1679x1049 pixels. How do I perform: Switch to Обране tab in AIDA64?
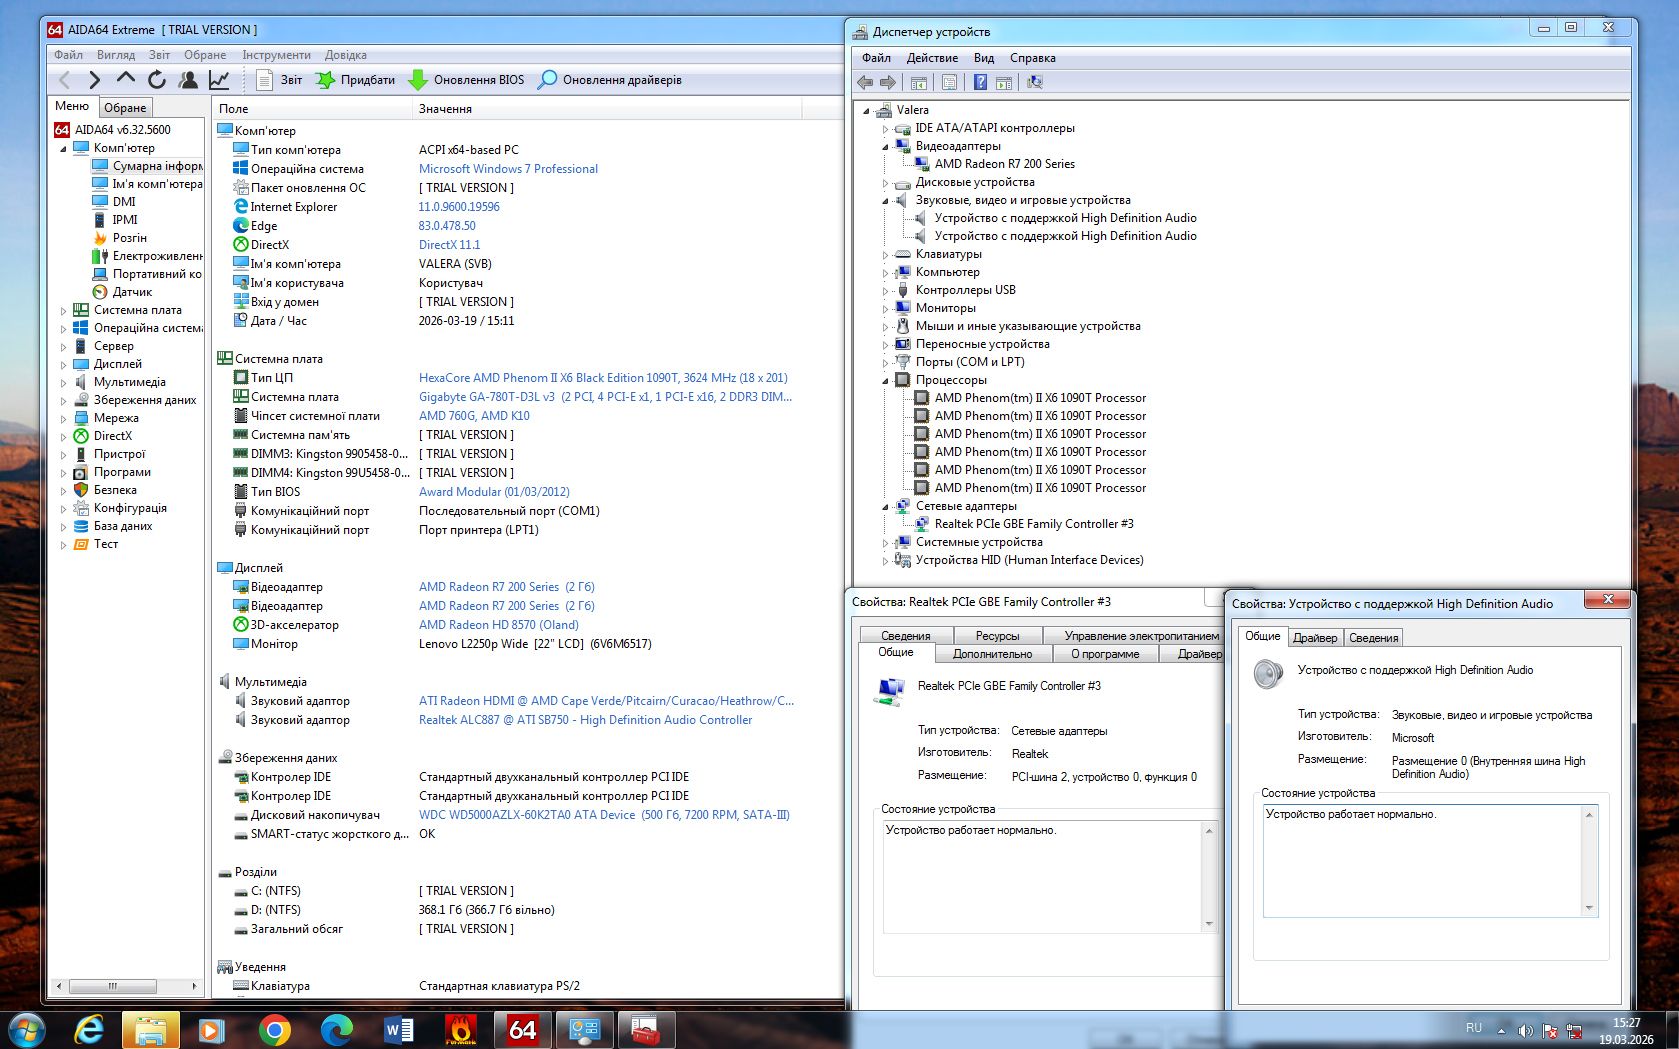coord(125,107)
